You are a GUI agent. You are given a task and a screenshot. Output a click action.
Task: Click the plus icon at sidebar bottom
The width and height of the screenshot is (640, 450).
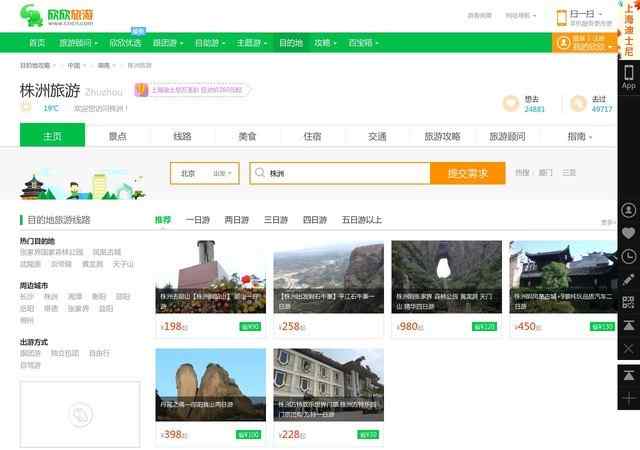pyautogui.click(x=629, y=398)
